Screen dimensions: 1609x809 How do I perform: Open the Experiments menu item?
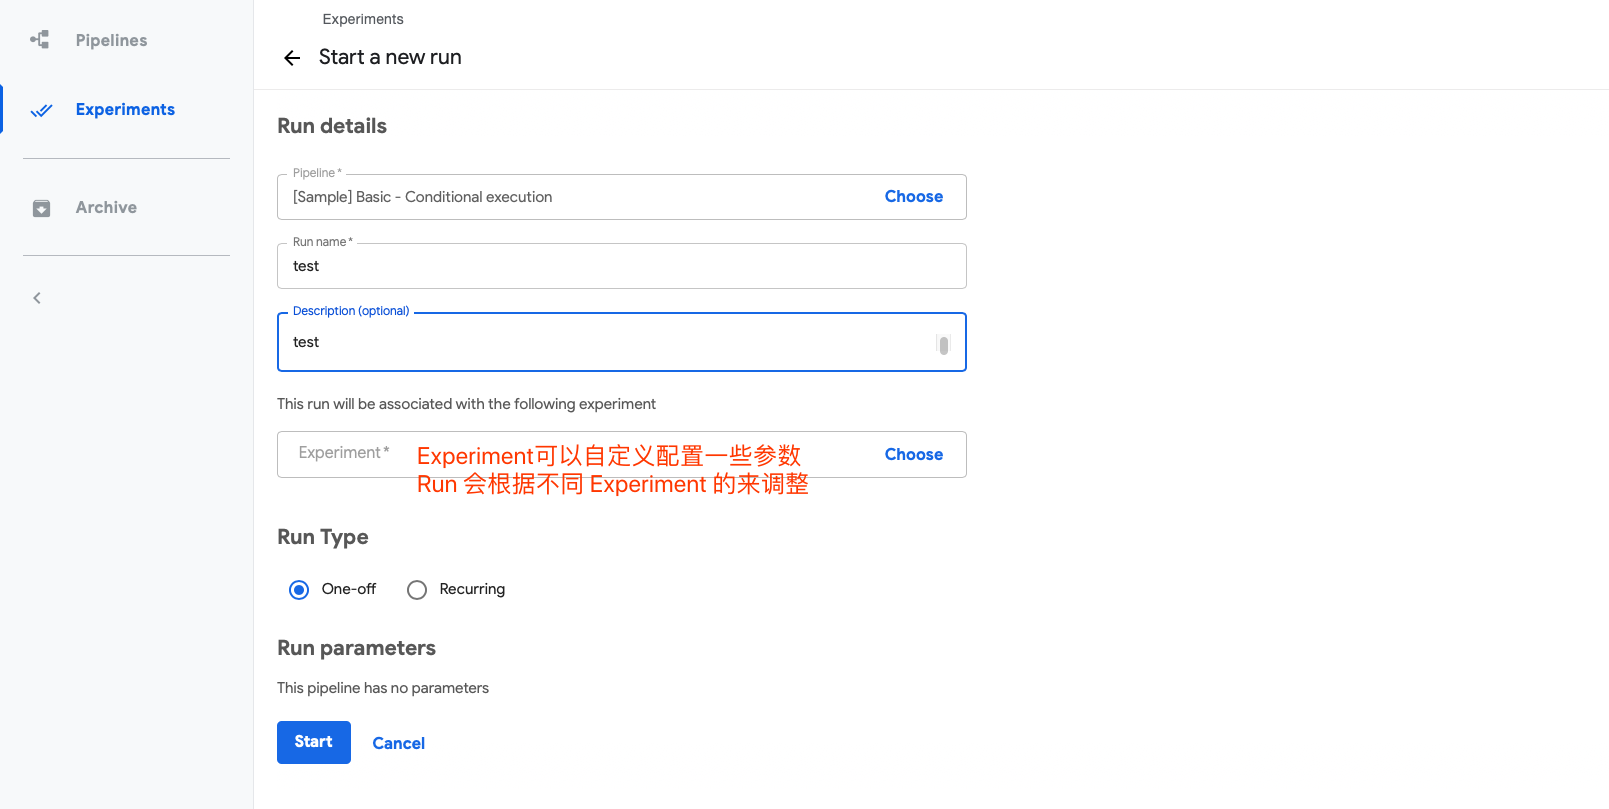pyautogui.click(x=125, y=110)
